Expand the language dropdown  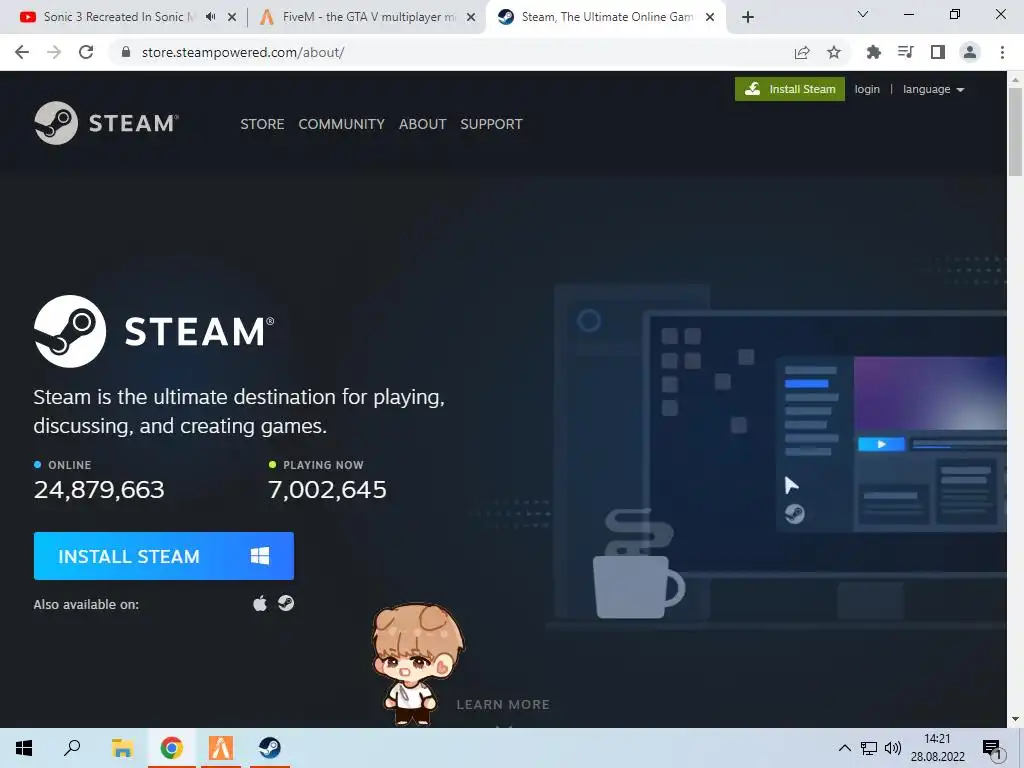point(933,89)
